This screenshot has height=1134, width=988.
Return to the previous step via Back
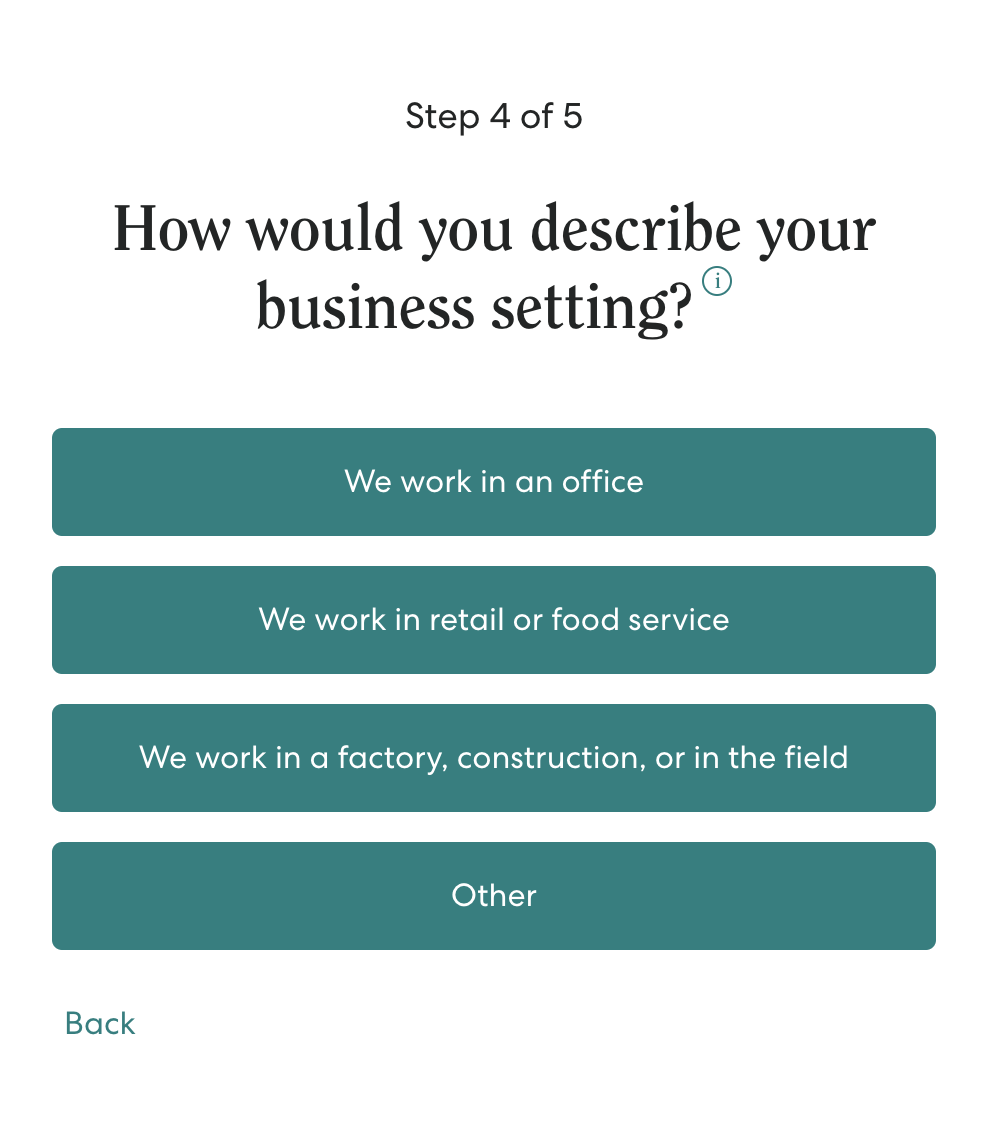coord(100,1024)
